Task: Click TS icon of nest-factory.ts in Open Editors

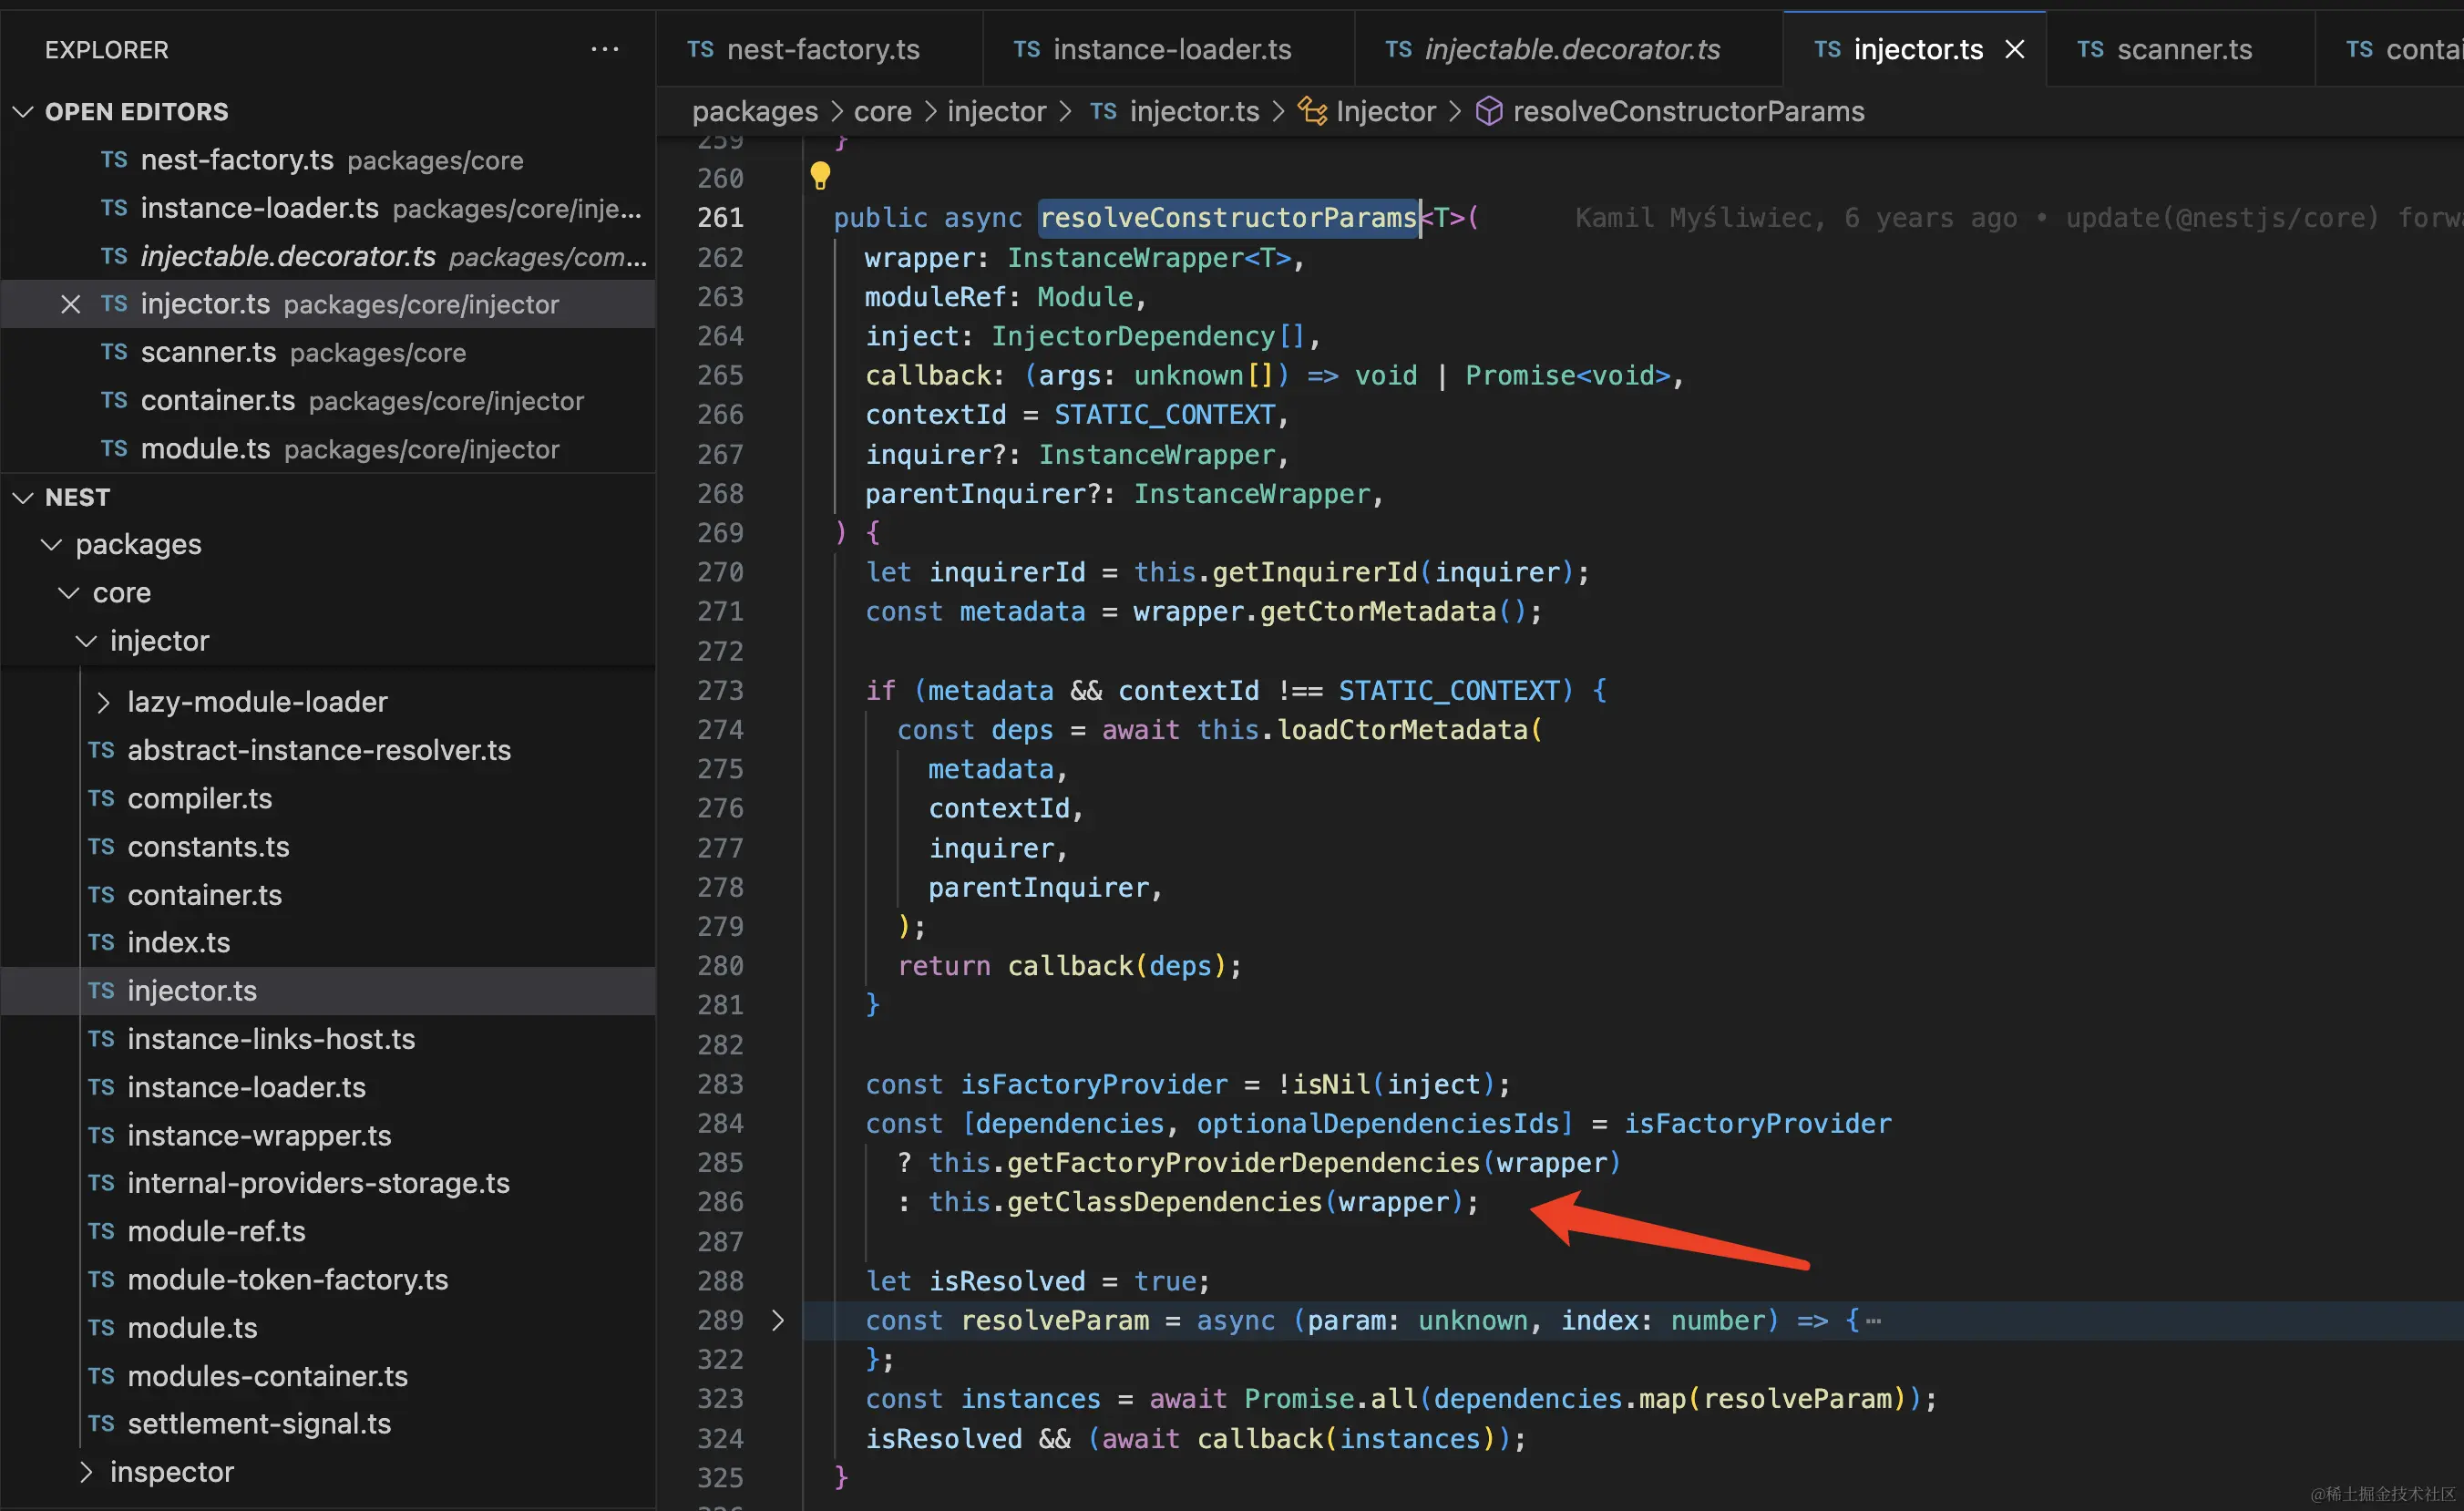Action: tap(114, 160)
